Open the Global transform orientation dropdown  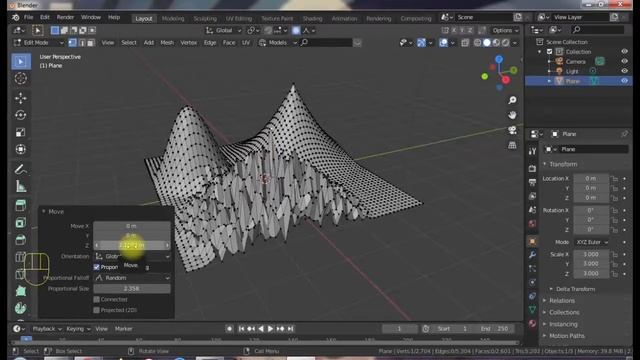224,30
